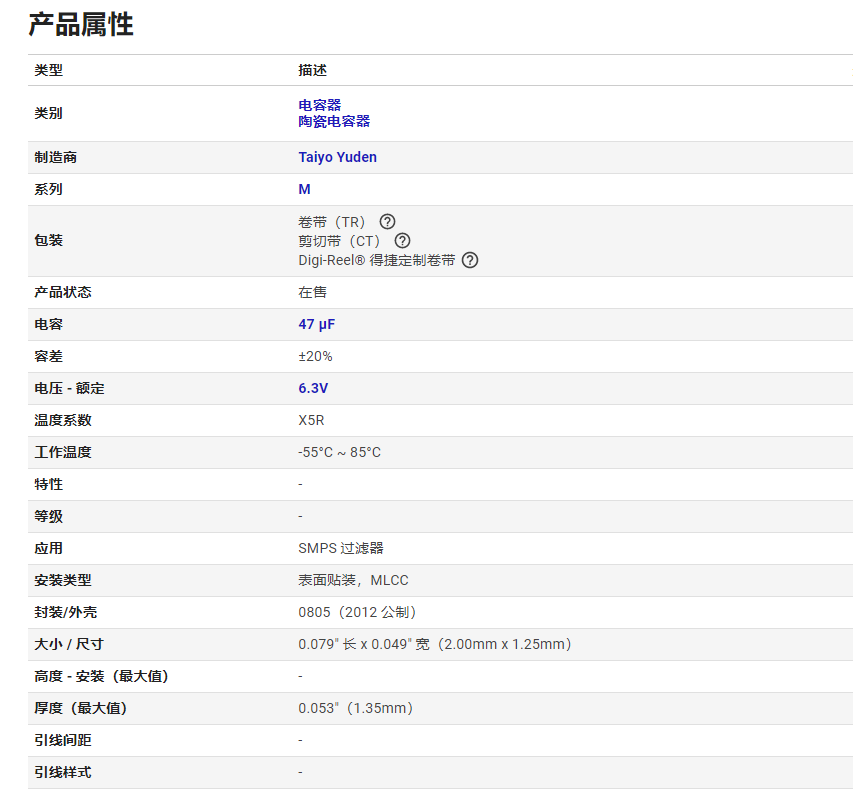Image resolution: width=853 pixels, height=789 pixels.
Task: Select the -55°C ~ 85°C value
Action: pyautogui.click(x=339, y=452)
